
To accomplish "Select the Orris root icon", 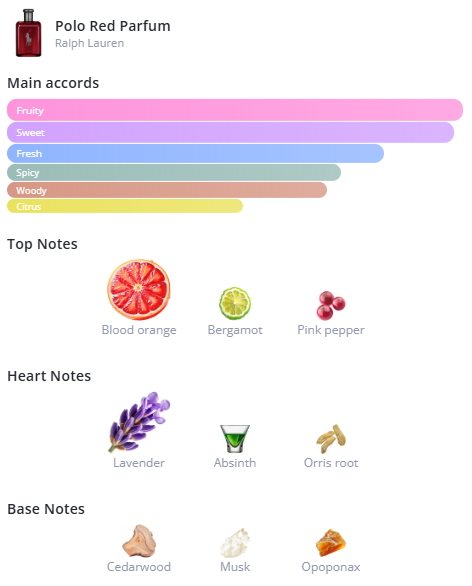I will [x=331, y=438].
